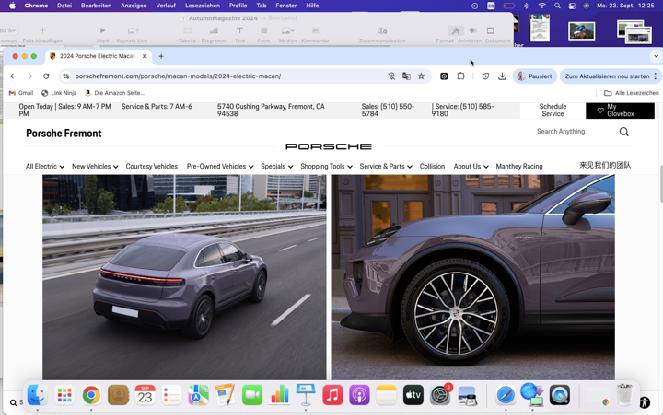Click the Porsche Fremont site title

point(64,133)
